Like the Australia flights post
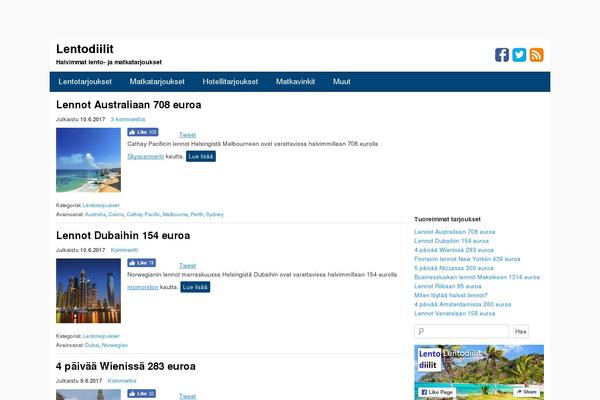Image resolution: width=600 pixels, height=400 pixels. 143,132
